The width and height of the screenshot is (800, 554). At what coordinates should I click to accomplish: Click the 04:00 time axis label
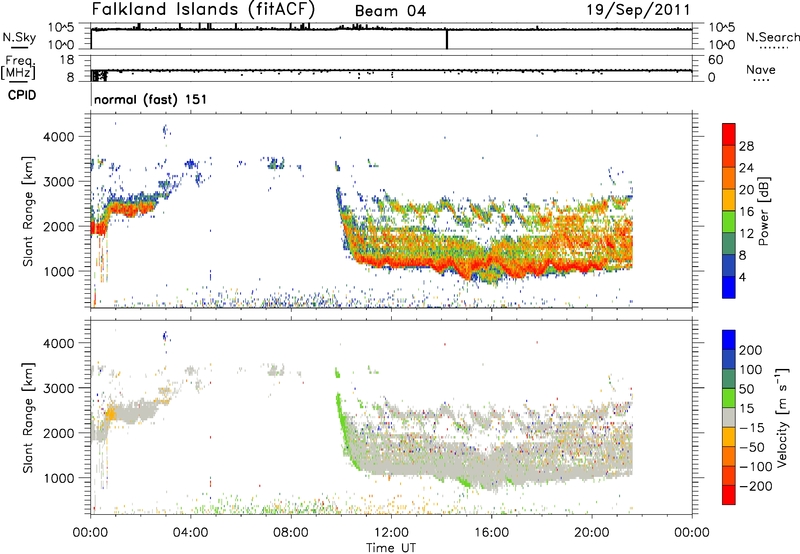click(190, 533)
